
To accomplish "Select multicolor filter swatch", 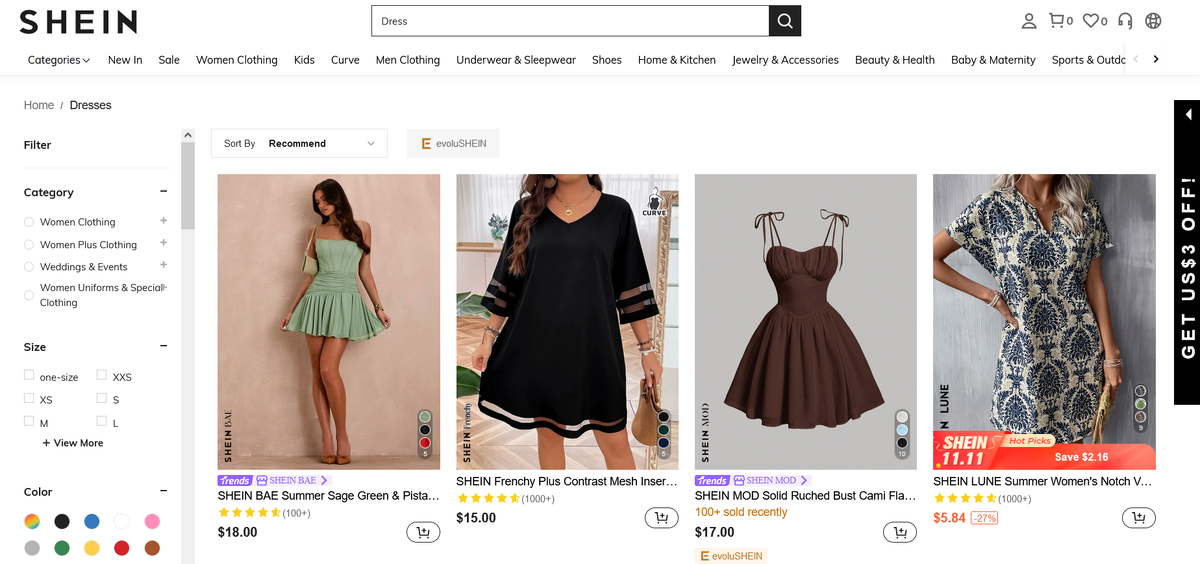I will (33, 521).
